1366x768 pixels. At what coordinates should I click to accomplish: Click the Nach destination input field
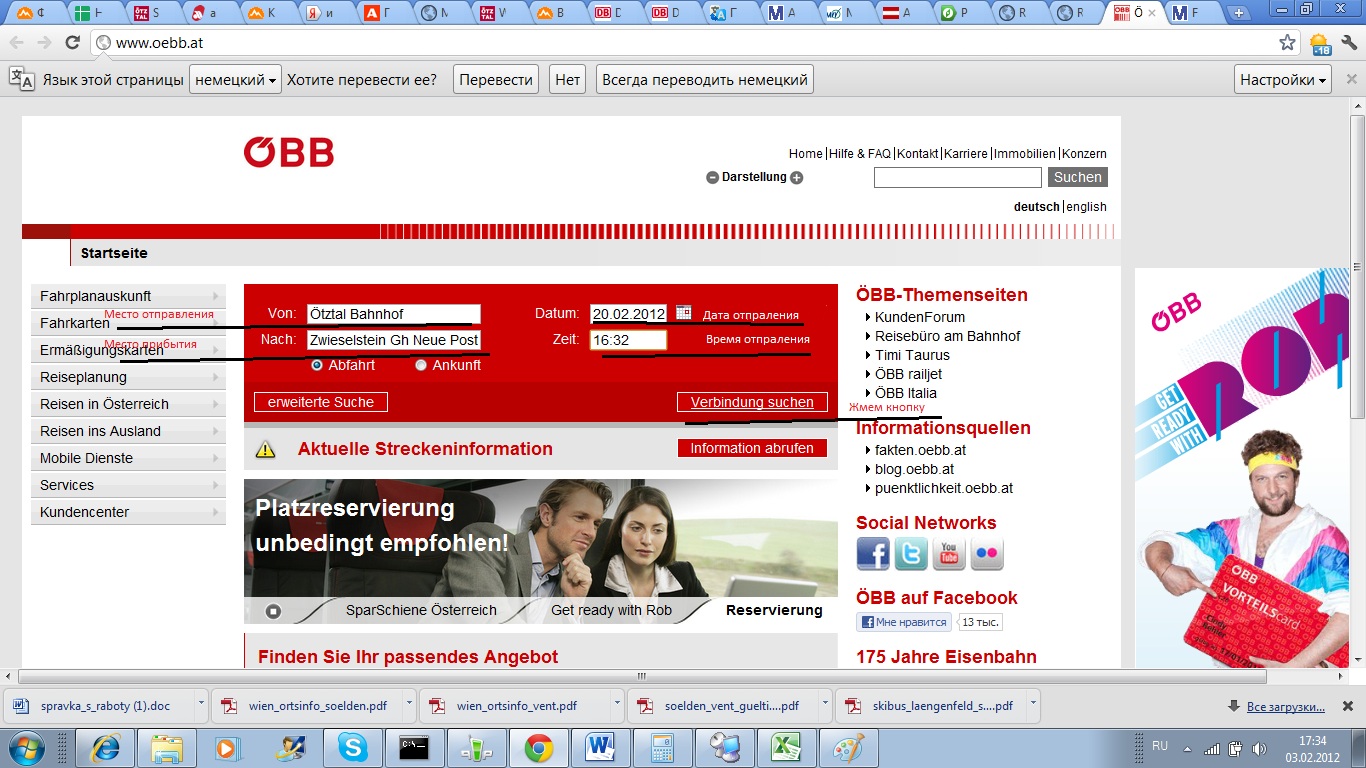pos(393,340)
